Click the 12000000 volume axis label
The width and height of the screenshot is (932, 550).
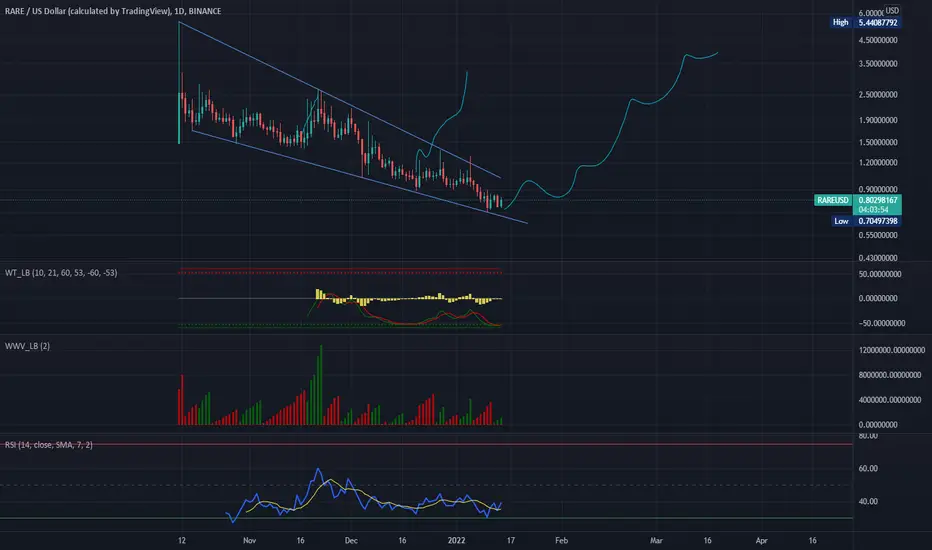[892, 350]
